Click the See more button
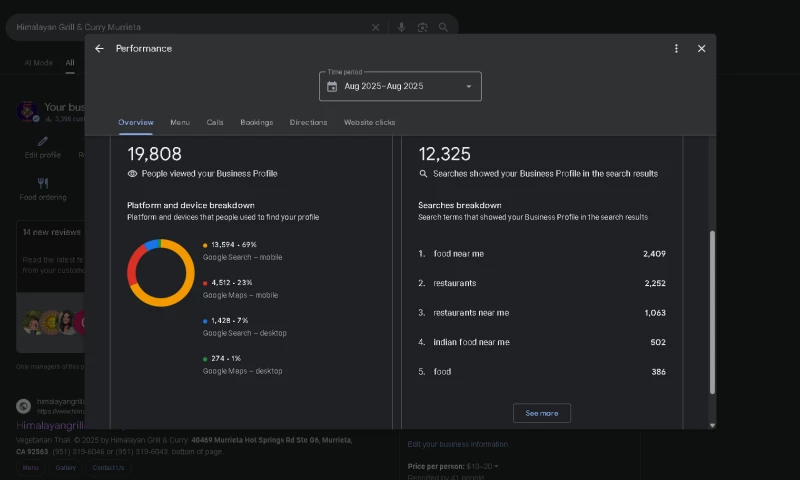 click(542, 413)
